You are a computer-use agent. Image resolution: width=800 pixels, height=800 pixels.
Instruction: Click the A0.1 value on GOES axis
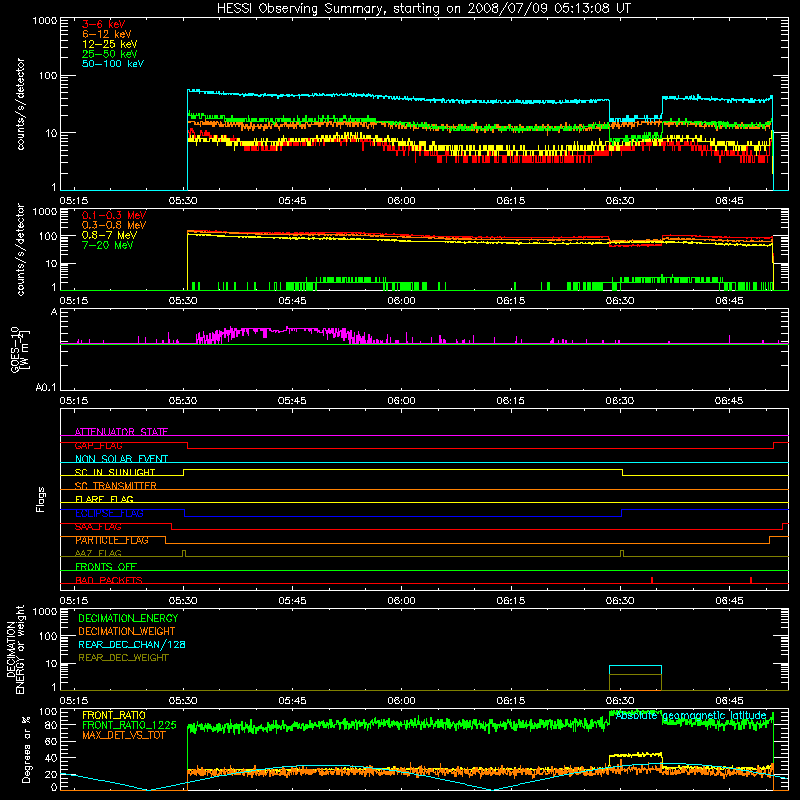(46, 387)
